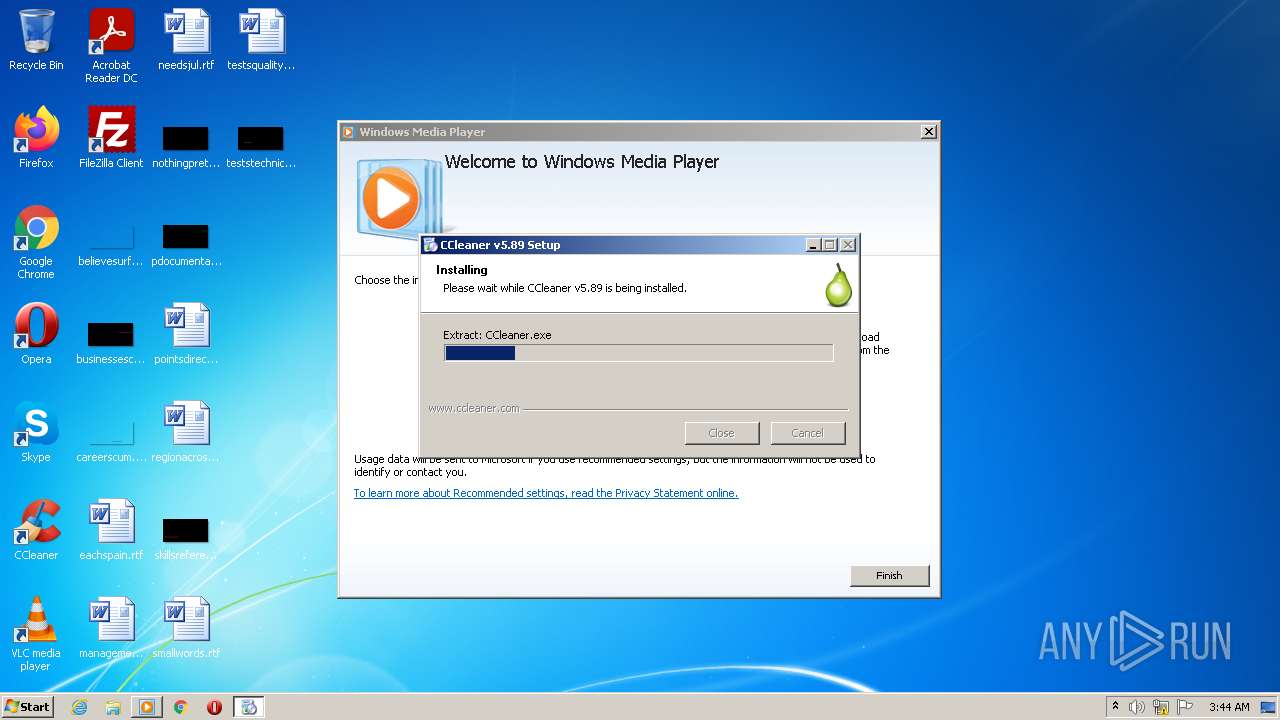Launch Google Chrome desktop shortcut
1280x720 pixels.
36,242
